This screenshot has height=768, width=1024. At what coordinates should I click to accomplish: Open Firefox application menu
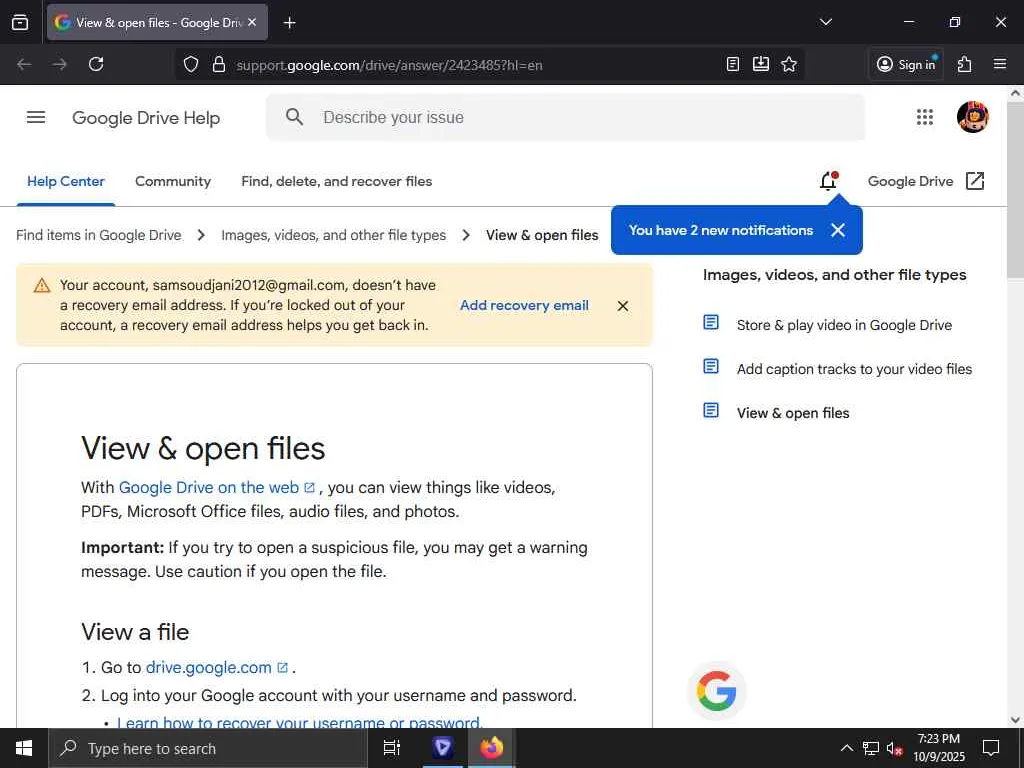pos(1000,64)
